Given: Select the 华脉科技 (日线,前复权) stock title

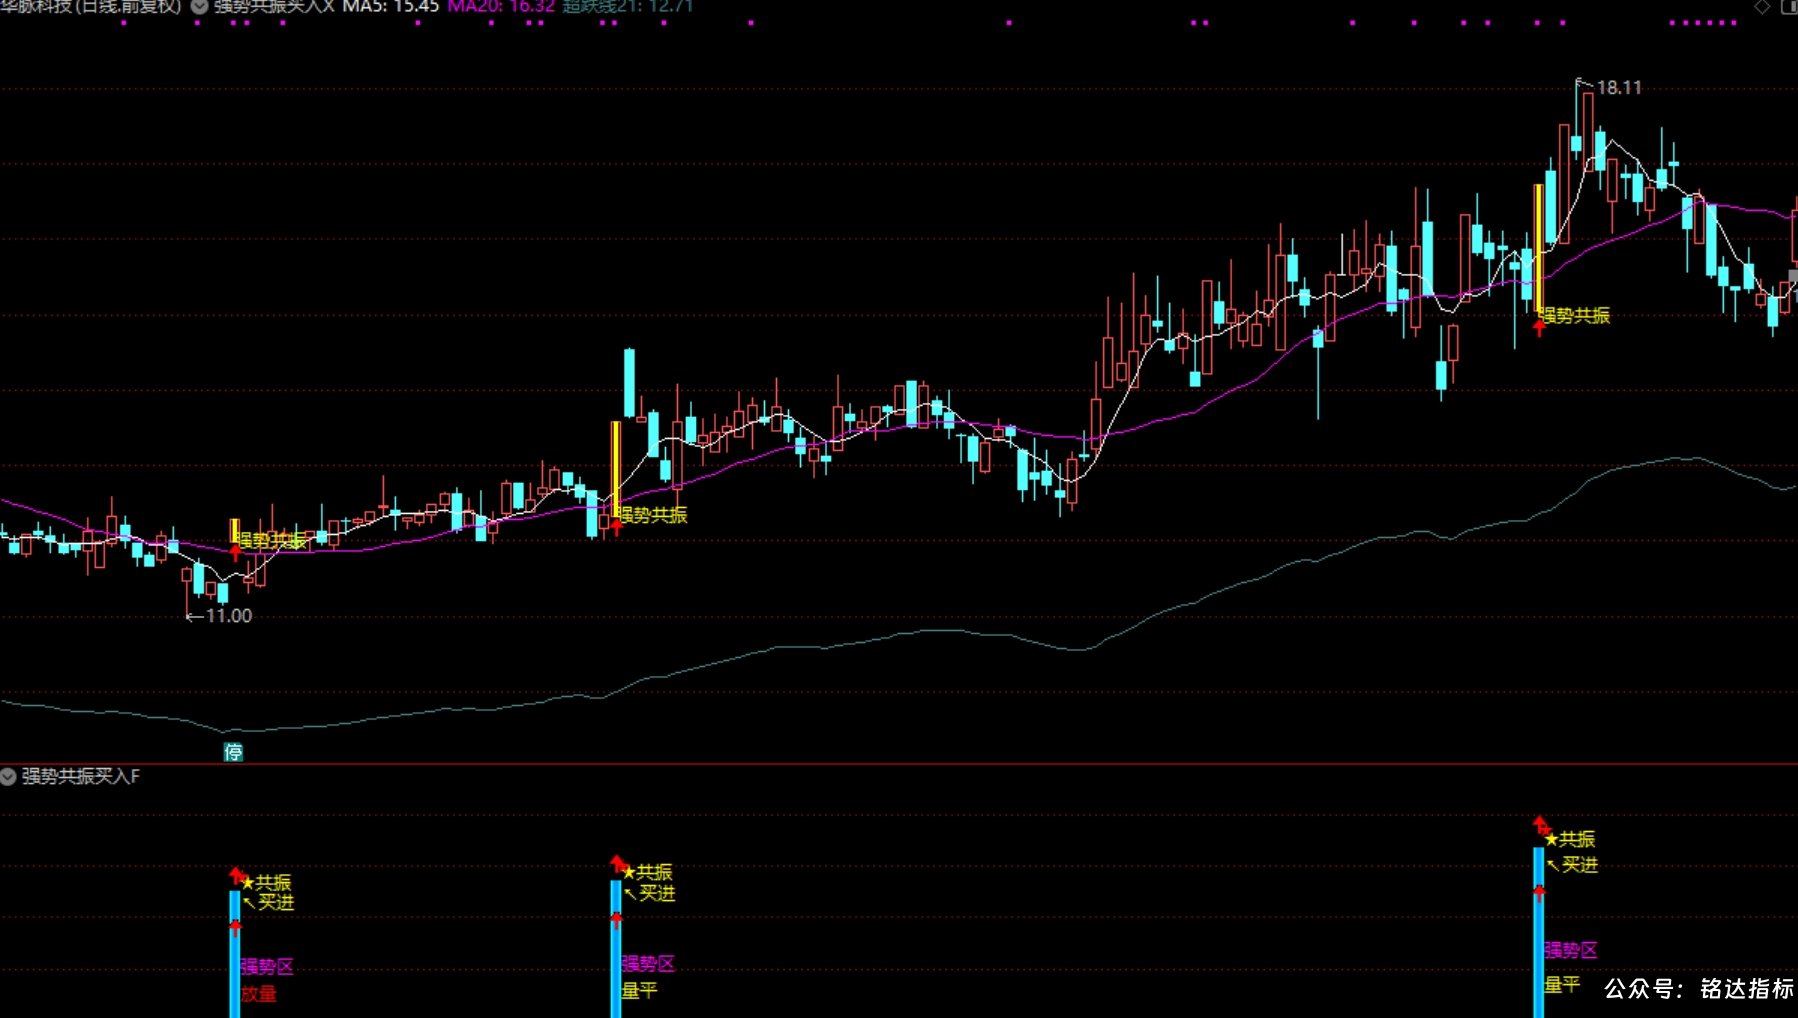Looking at the screenshot, I should coord(91,6).
